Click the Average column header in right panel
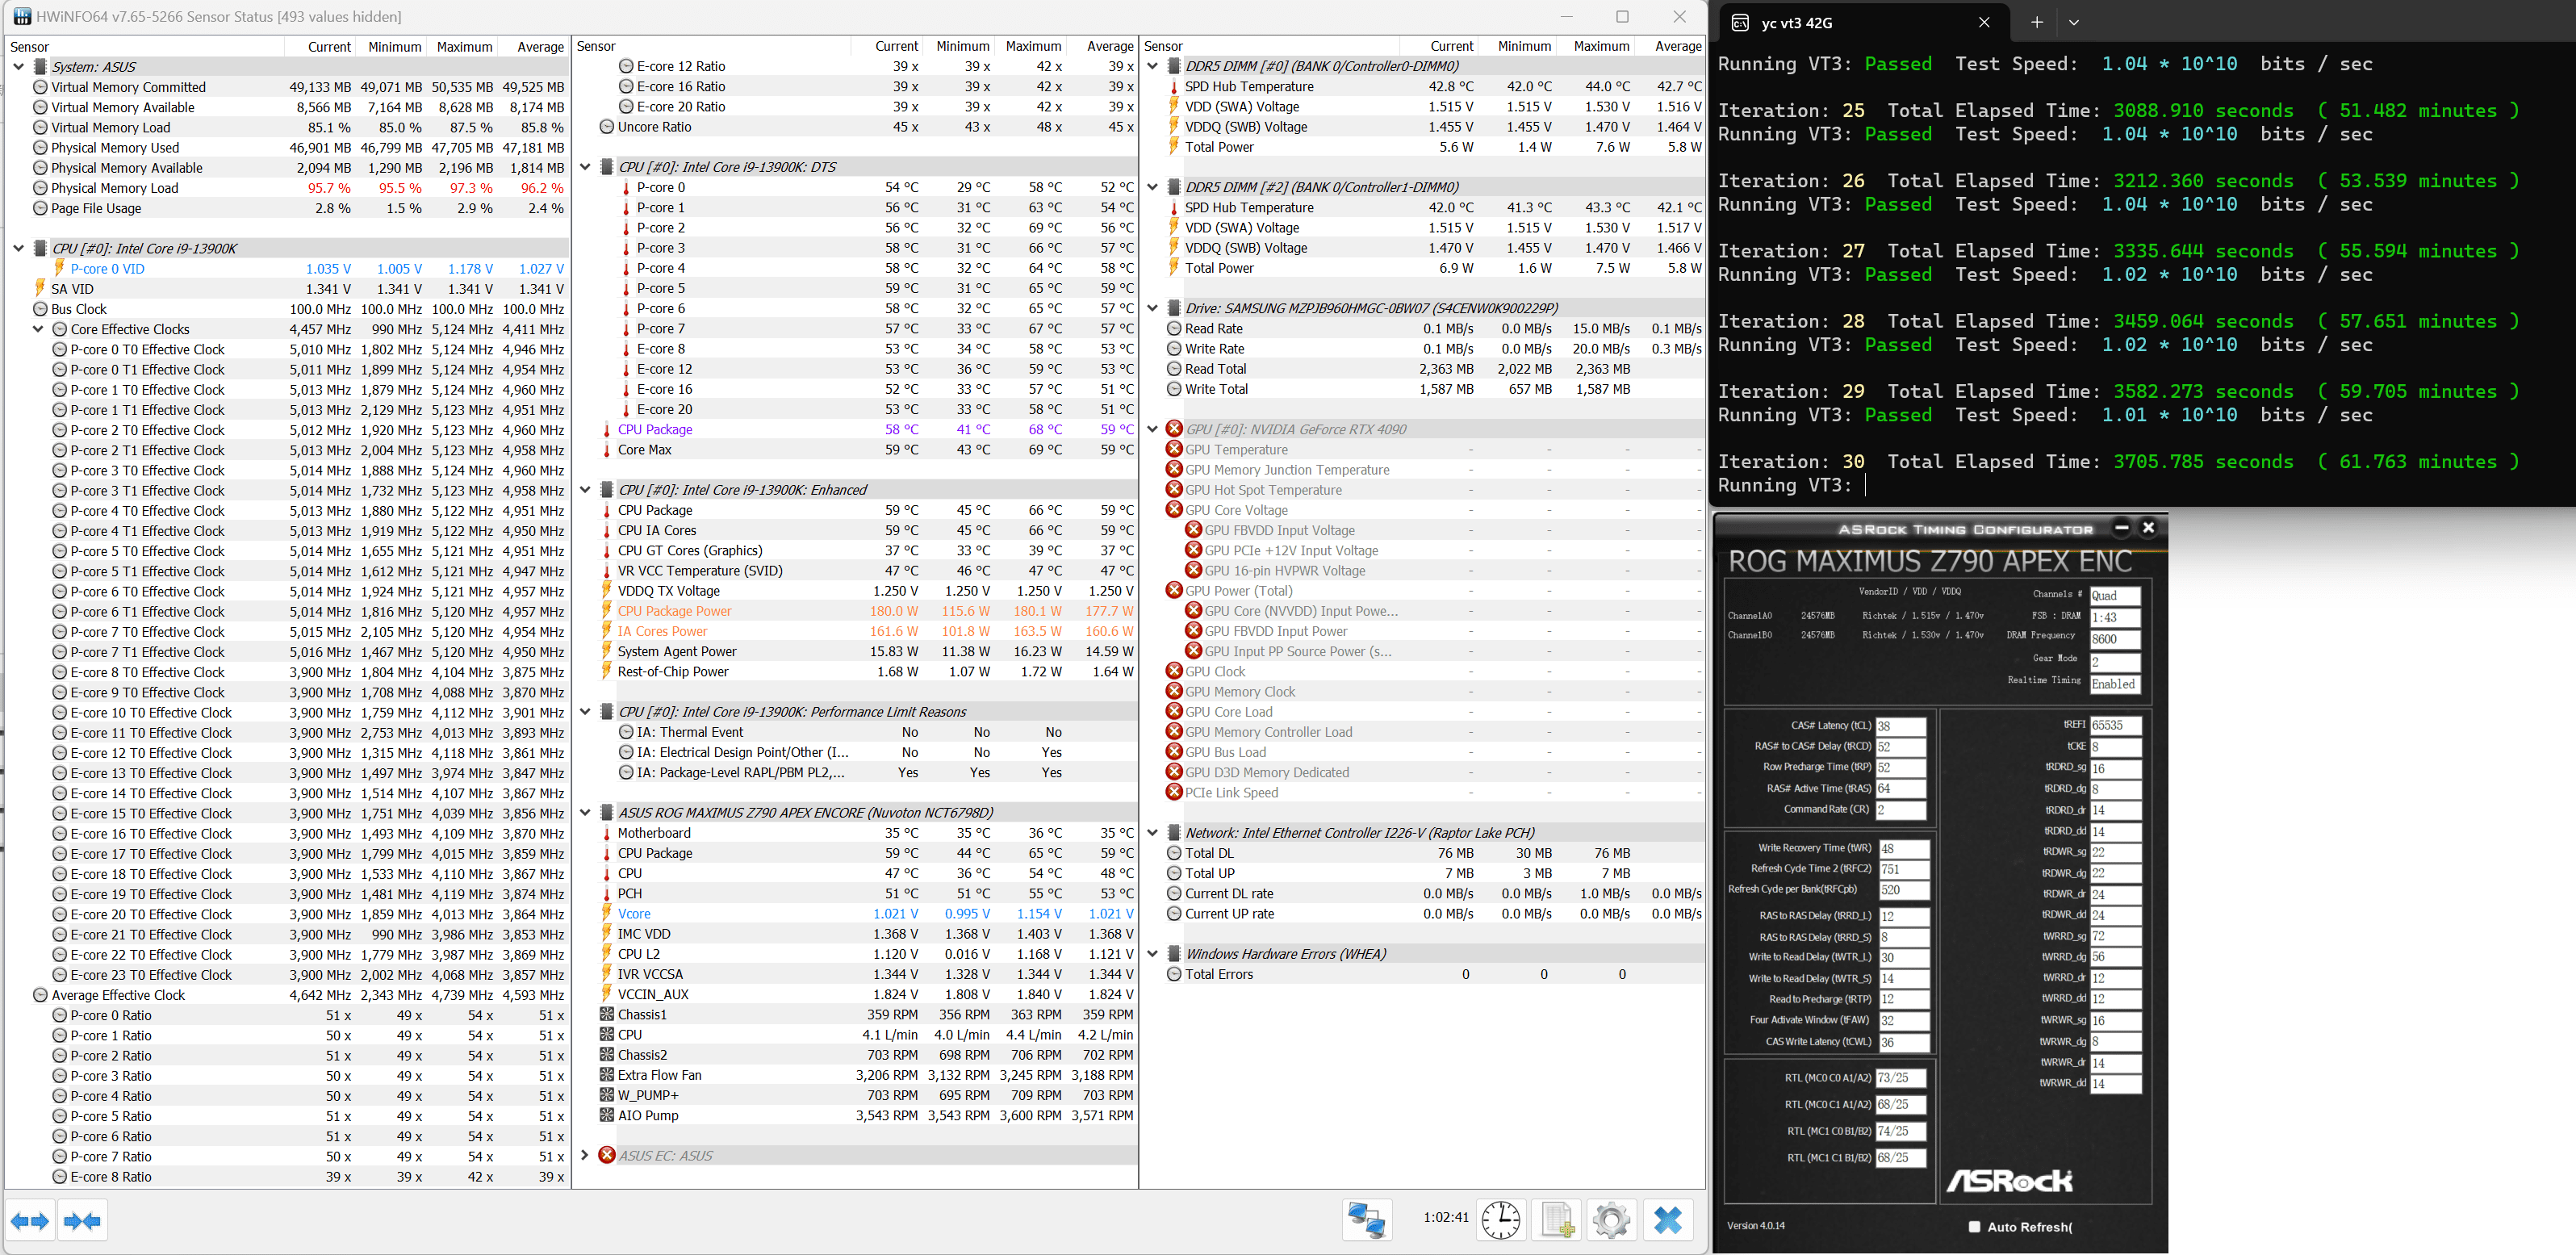This screenshot has height=1255, width=2576. coord(1677,46)
